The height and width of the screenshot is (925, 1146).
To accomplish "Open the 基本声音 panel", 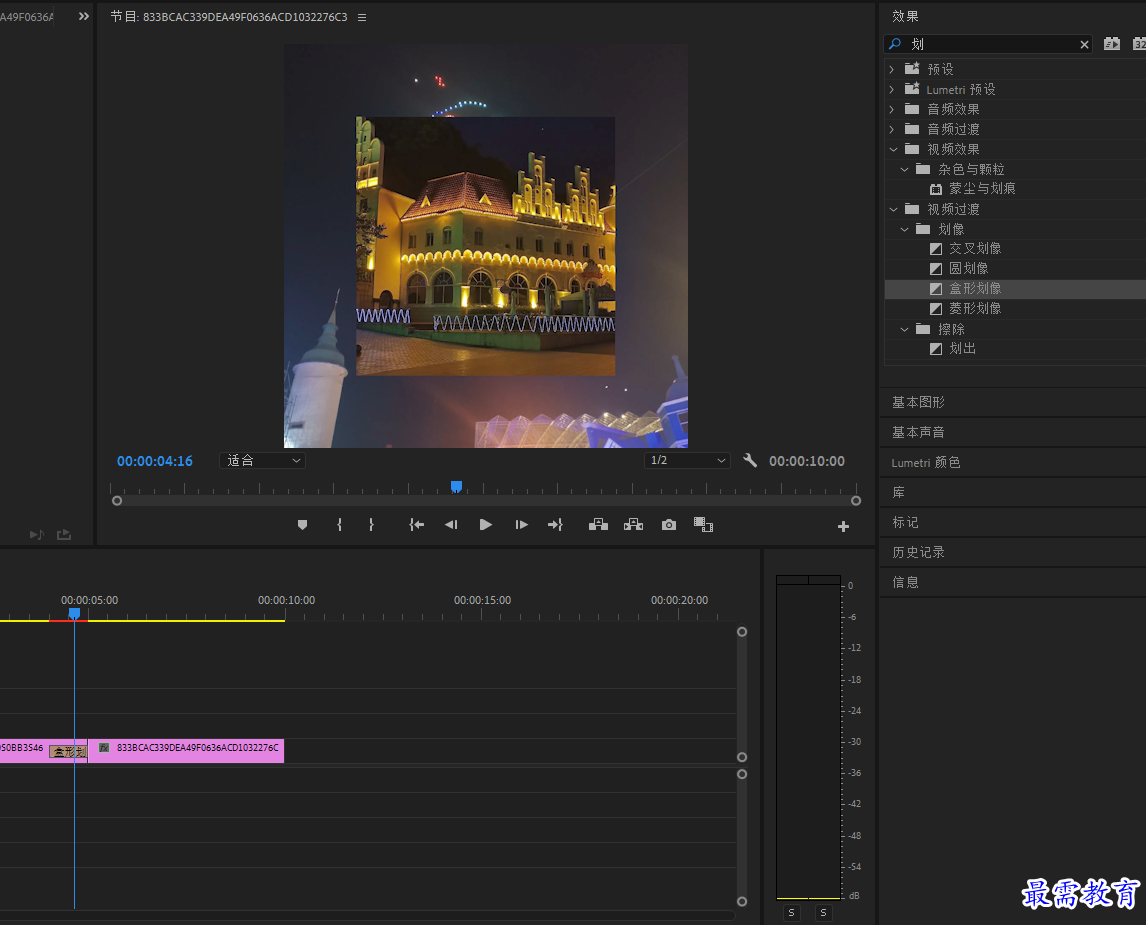I will coord(918,433).
